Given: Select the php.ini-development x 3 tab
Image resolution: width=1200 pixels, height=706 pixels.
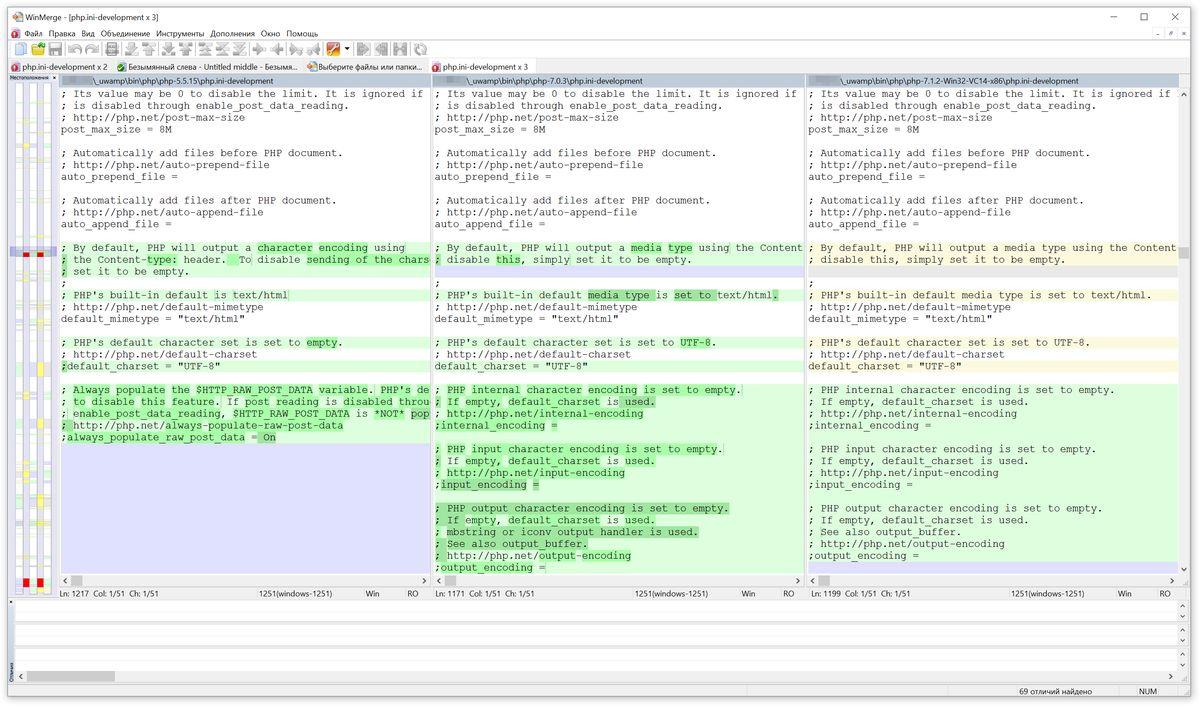Looking at the screenshot, I should coord(480,67).
